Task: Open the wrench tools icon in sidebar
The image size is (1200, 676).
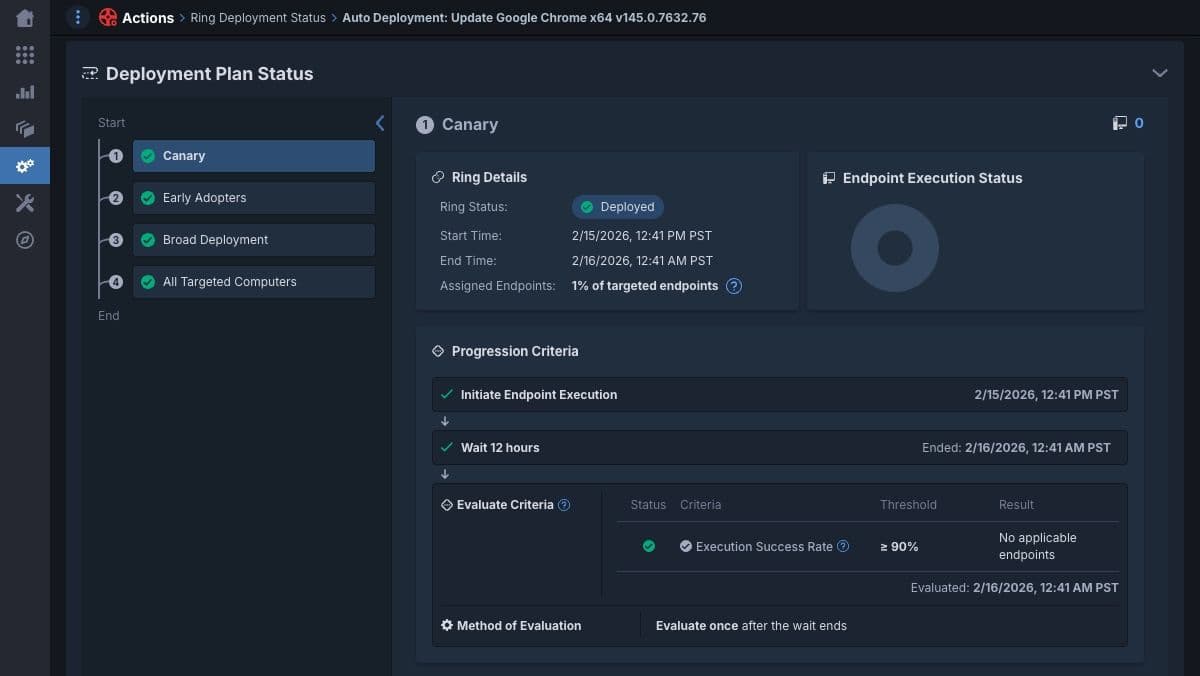Action: coord(25,203)
